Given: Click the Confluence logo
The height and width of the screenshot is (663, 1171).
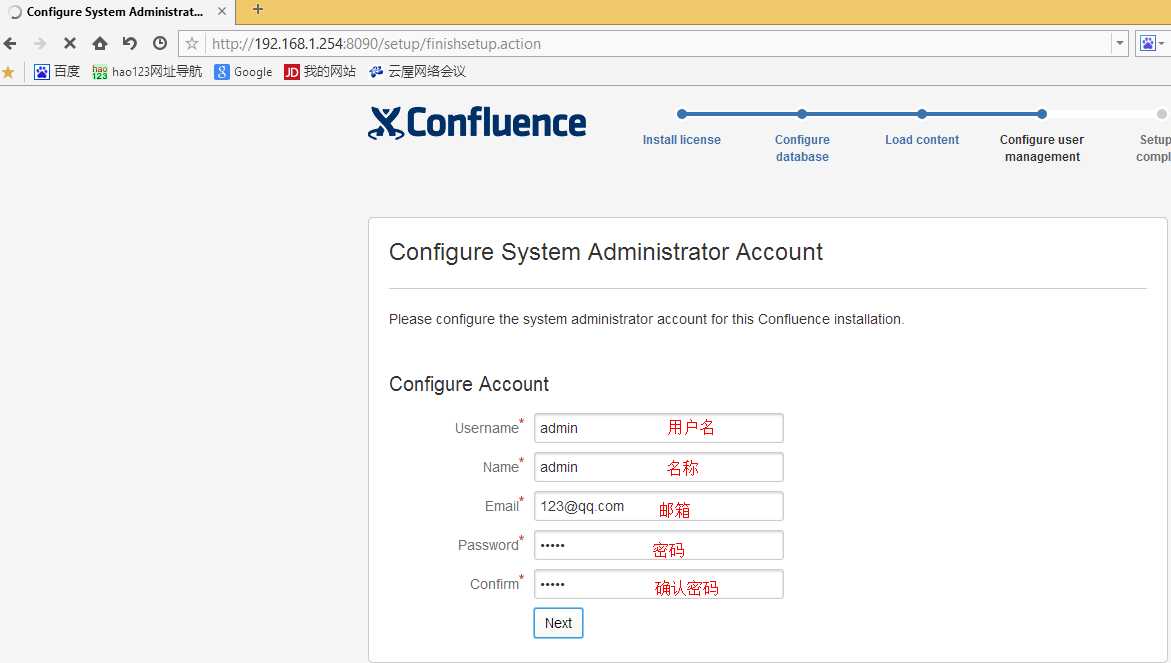Looking at the screenshot, I should 477,123.
